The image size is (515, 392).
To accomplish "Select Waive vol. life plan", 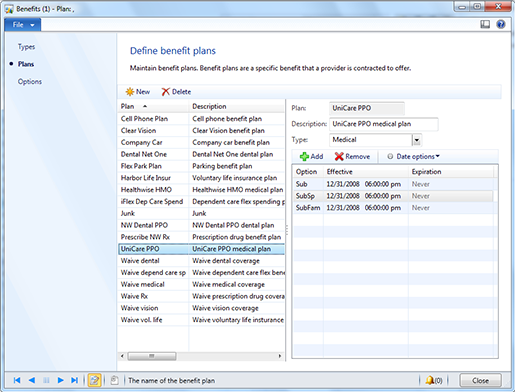I will click(201, 320).
